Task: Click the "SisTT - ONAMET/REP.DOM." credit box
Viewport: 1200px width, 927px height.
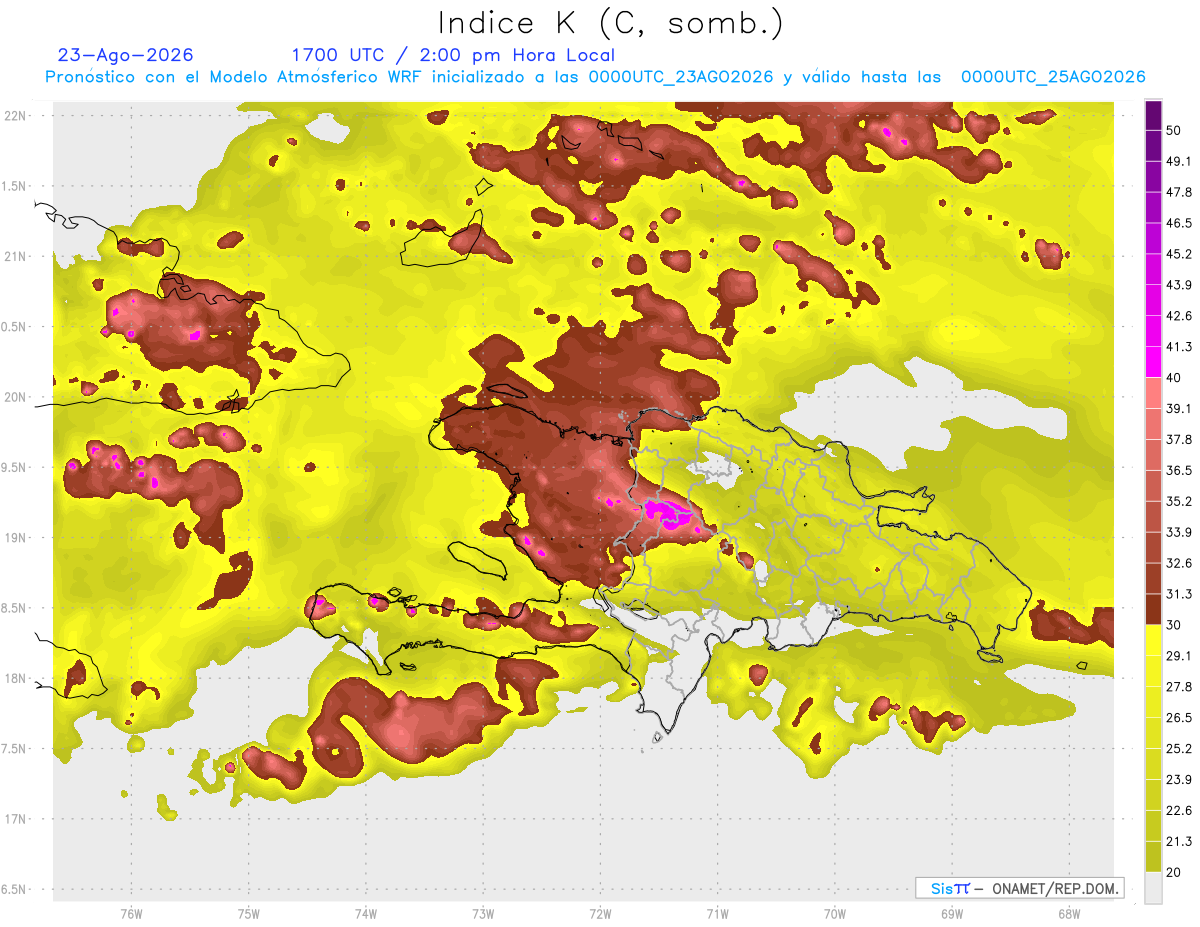Action: (1019, 888)
